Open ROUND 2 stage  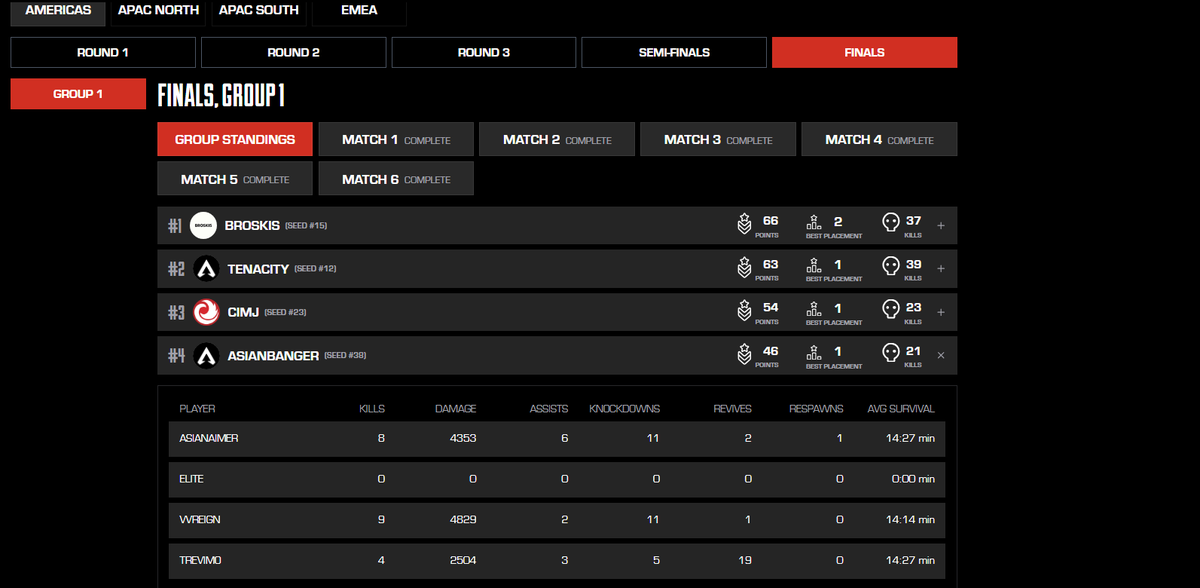click(293, 52)
